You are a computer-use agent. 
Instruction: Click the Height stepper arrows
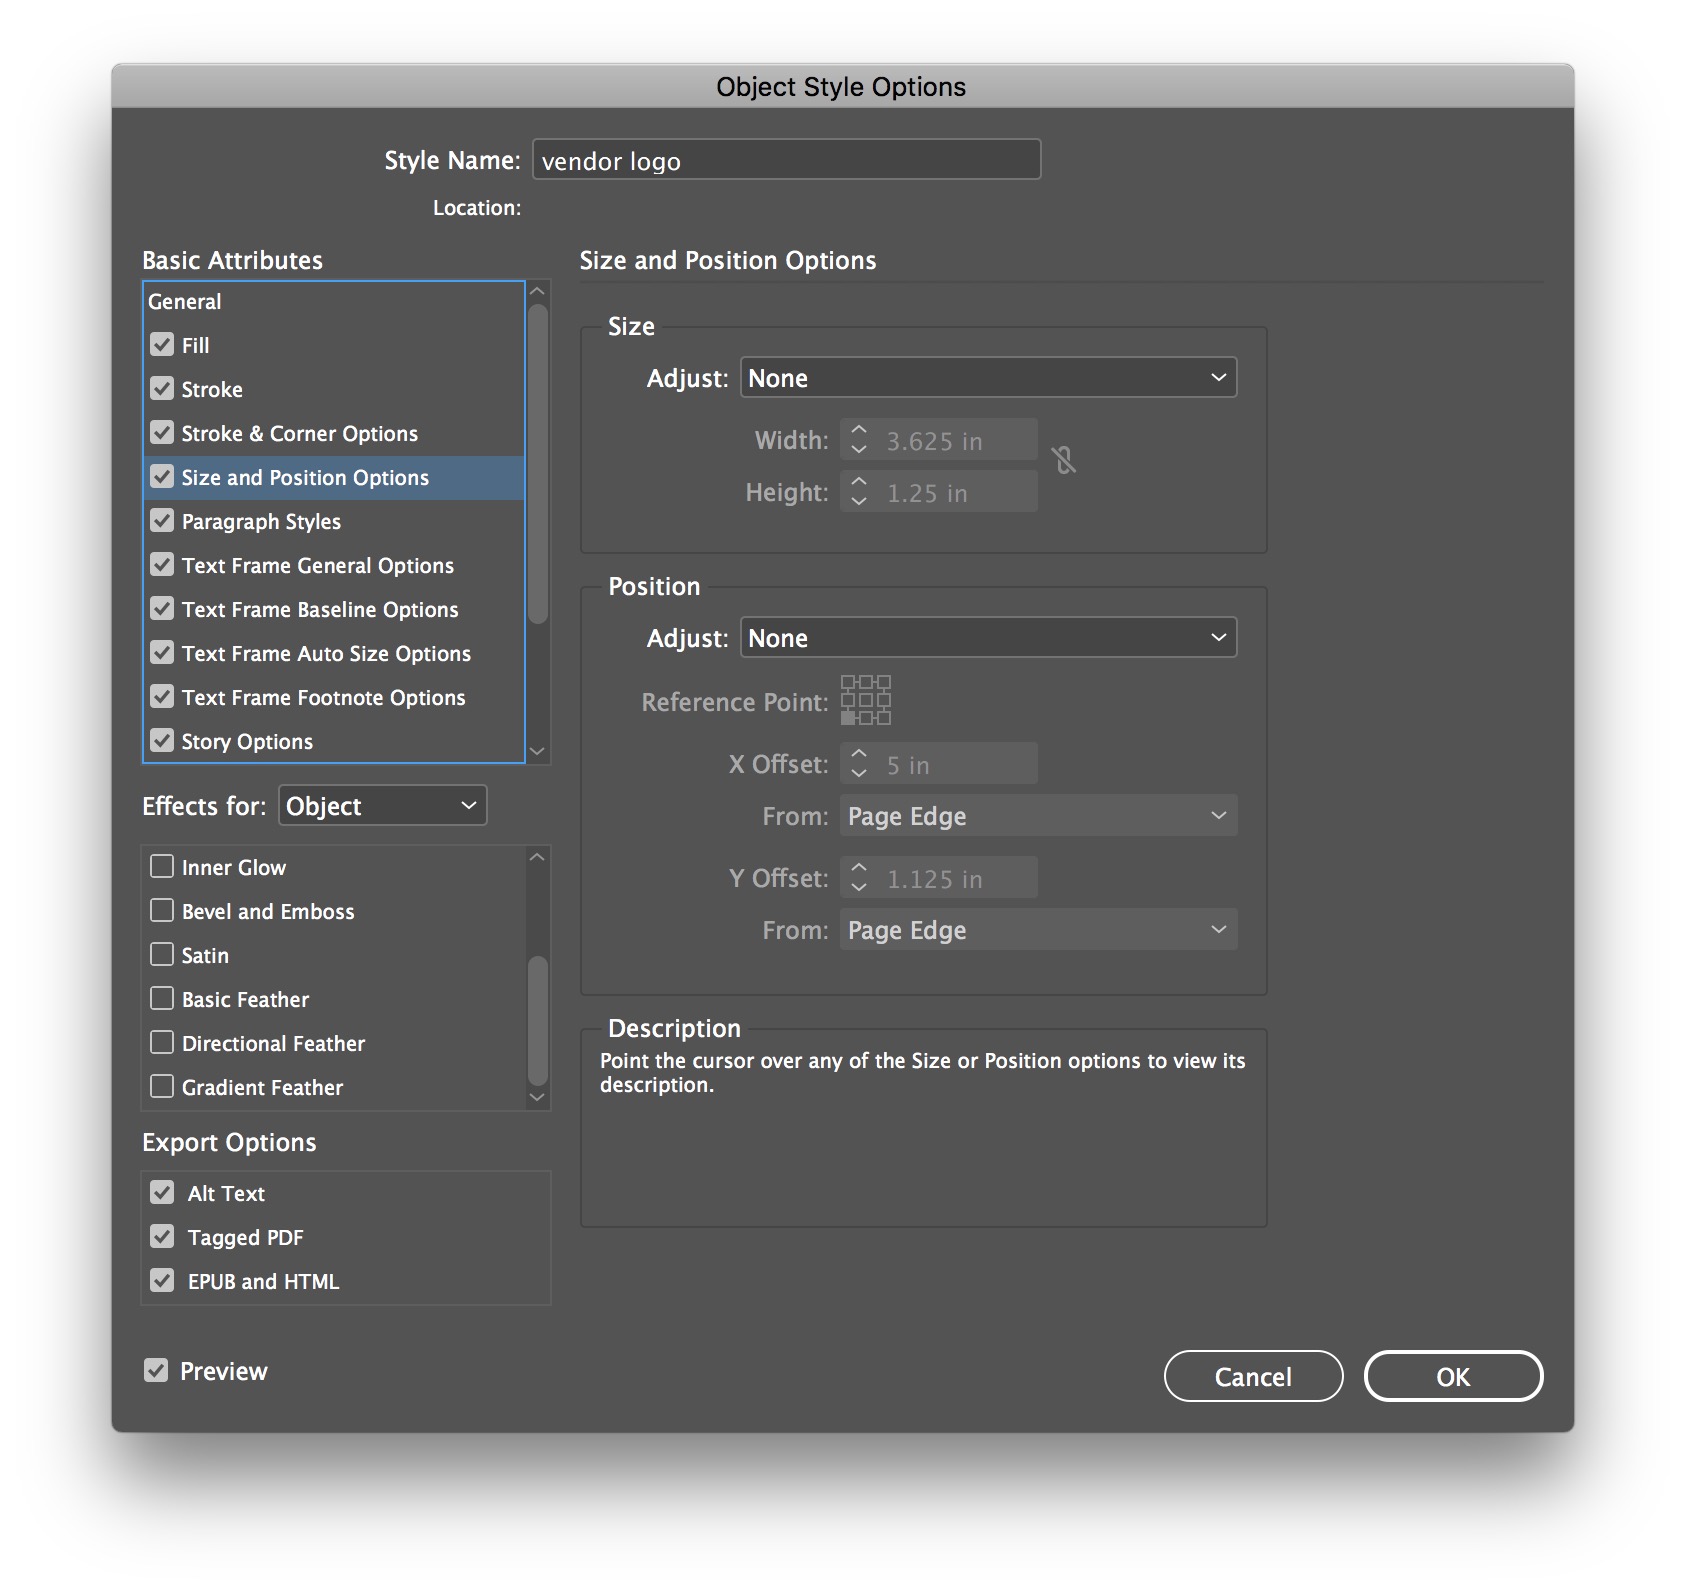(x=858, y=492)
